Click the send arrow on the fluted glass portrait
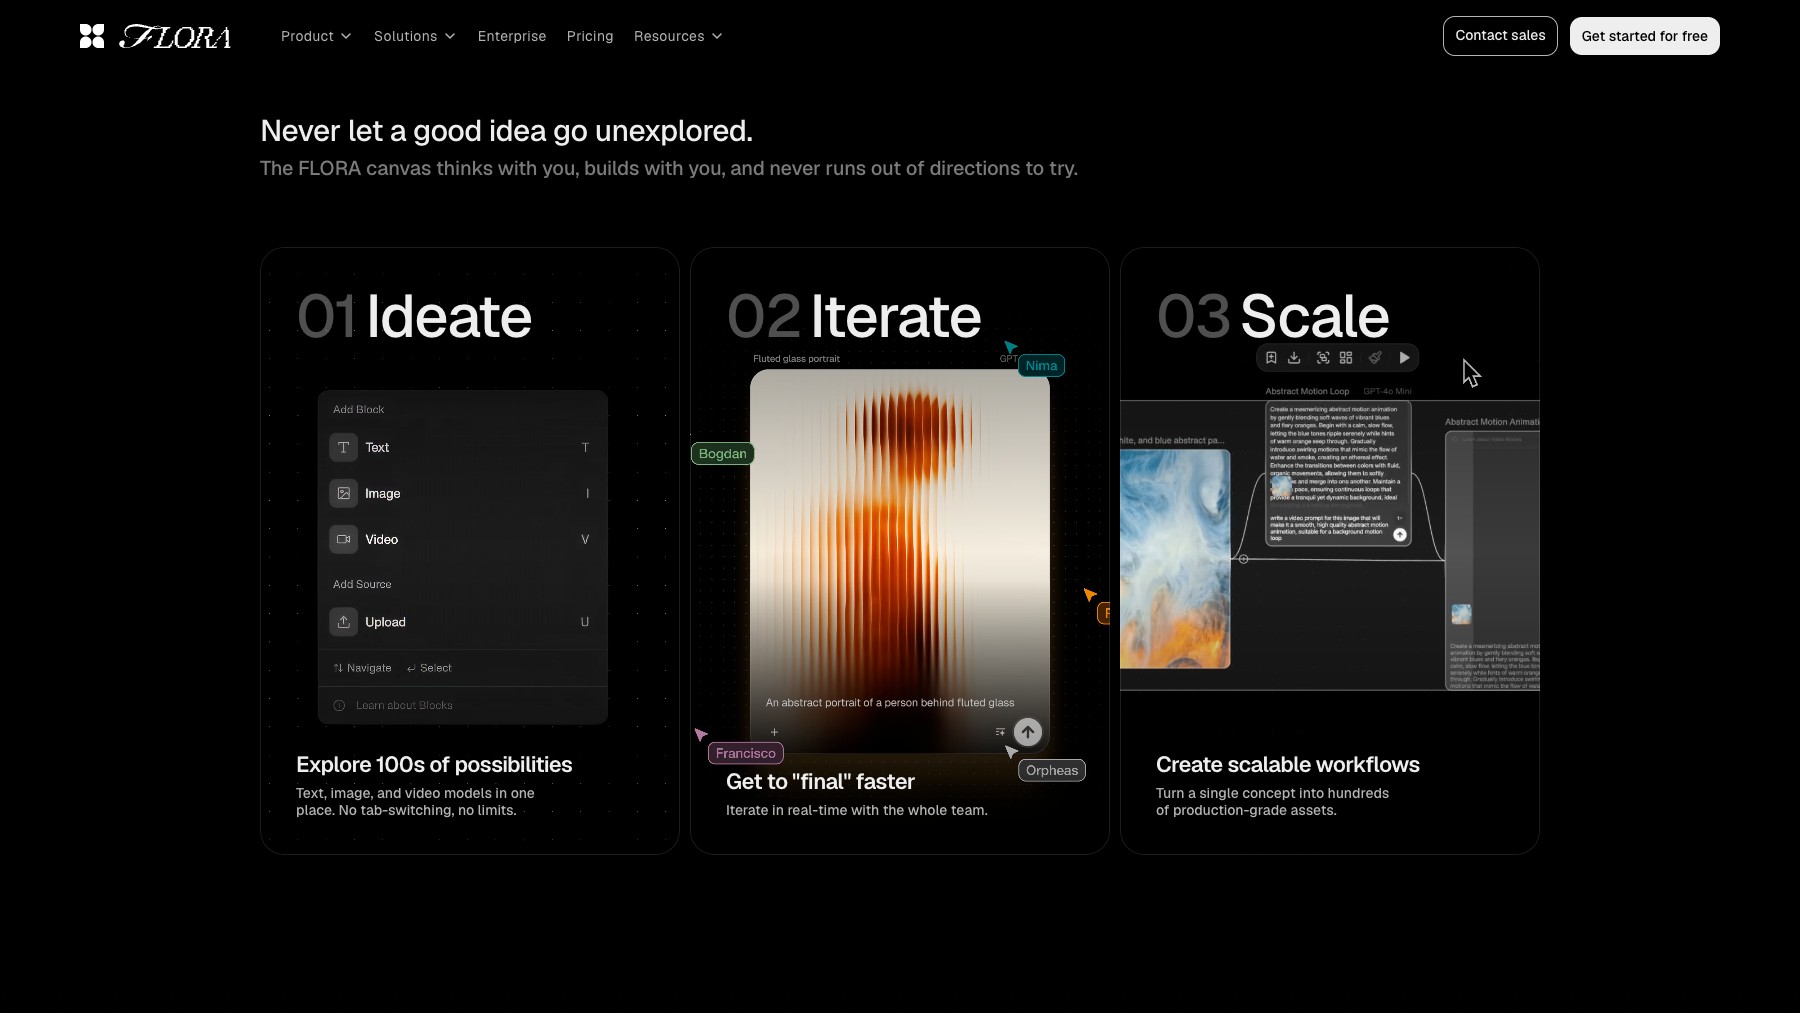The height and width of the screenshot is (1013, 1800). click(x=1028, y=732)
